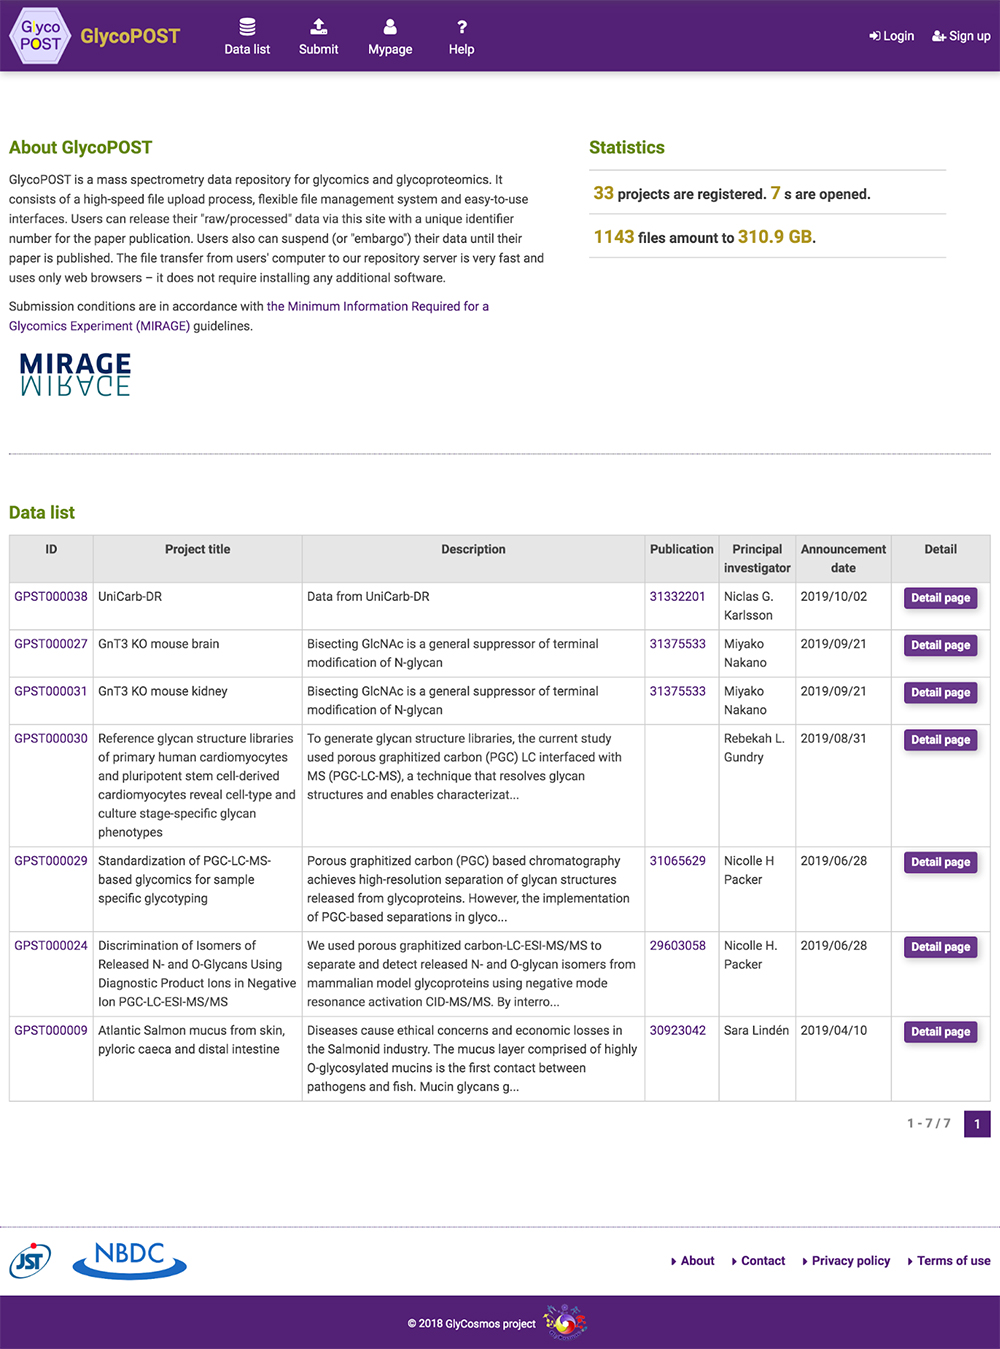Open the Data list database icon
The width and height of the screenshot is (1000, 1349).
click(x=247, y=26)
